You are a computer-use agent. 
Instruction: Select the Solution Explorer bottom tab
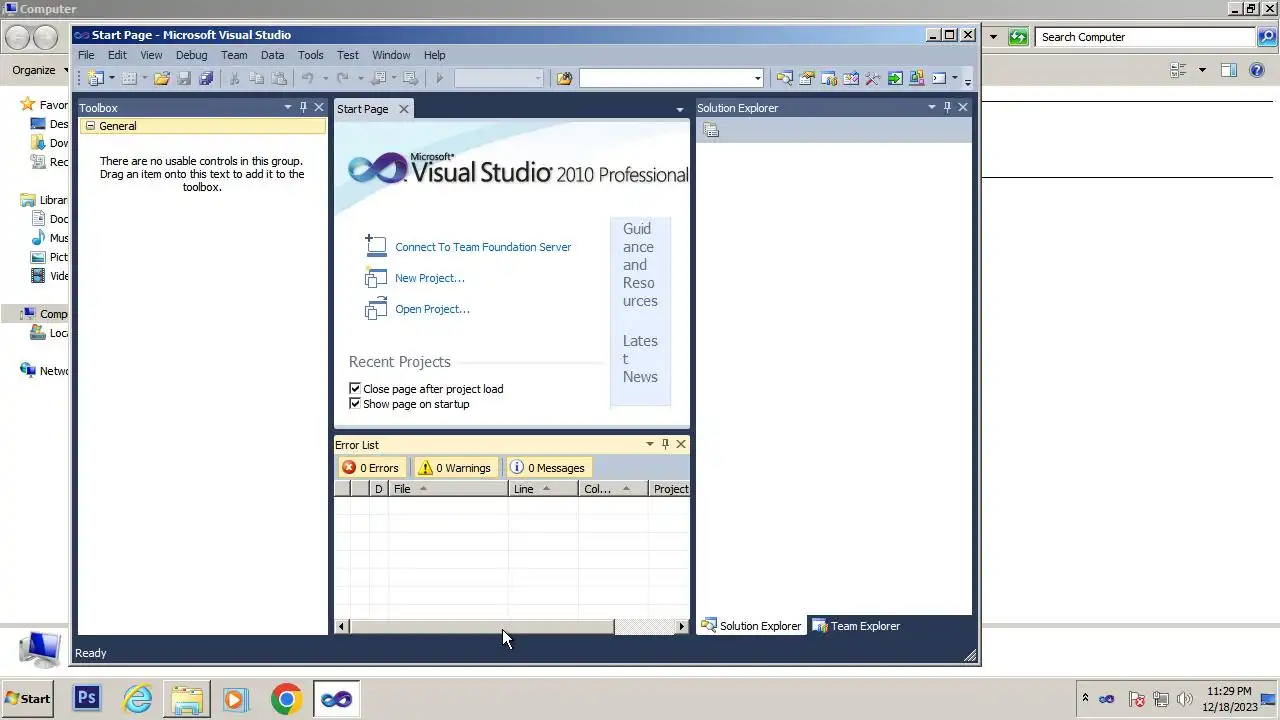click(752, 626)
